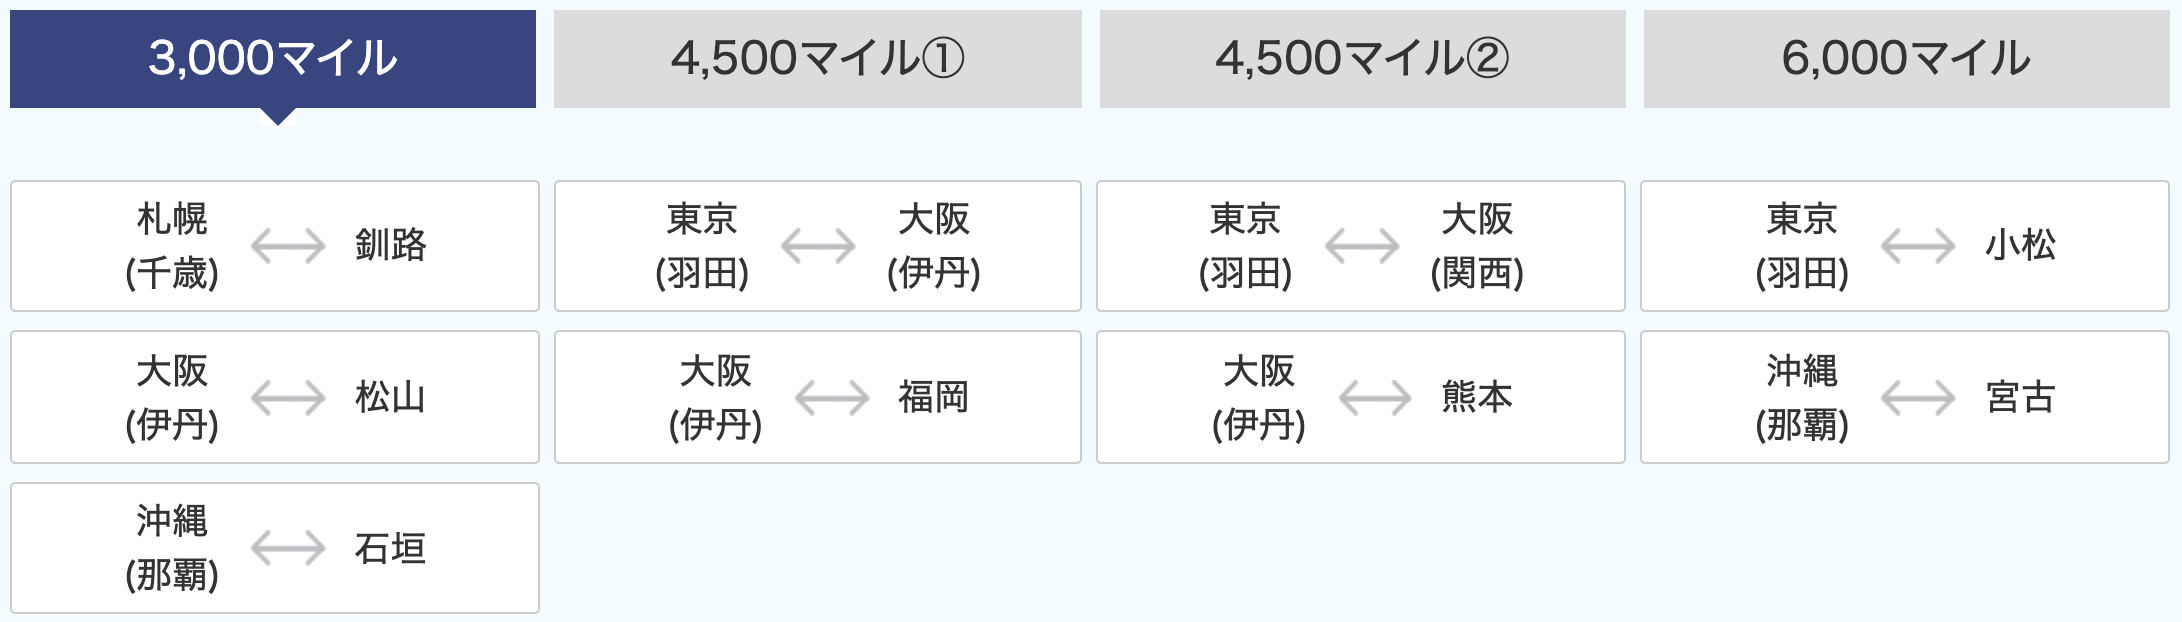This screenshot has height=622, width=2182.
Task: Click the arrow icon between 大阪(伊丹) and 熊本
Action: point(1375,398)
